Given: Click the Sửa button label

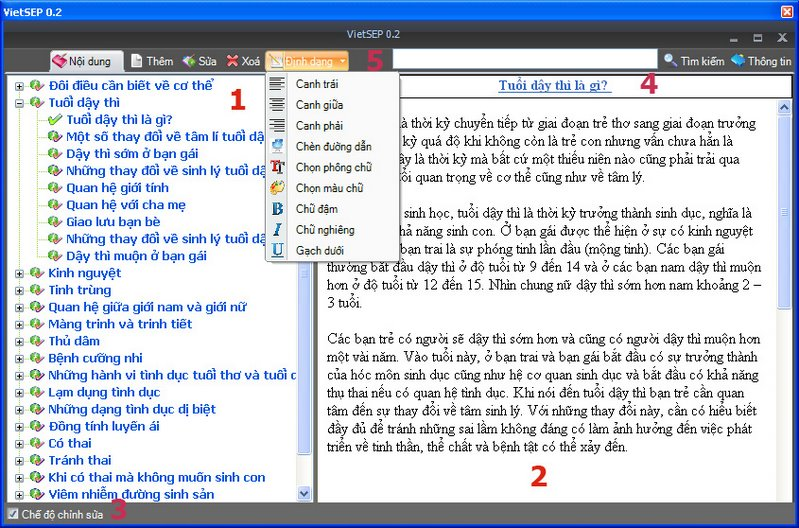Looking at the screenshot, I should click(207, 61).
